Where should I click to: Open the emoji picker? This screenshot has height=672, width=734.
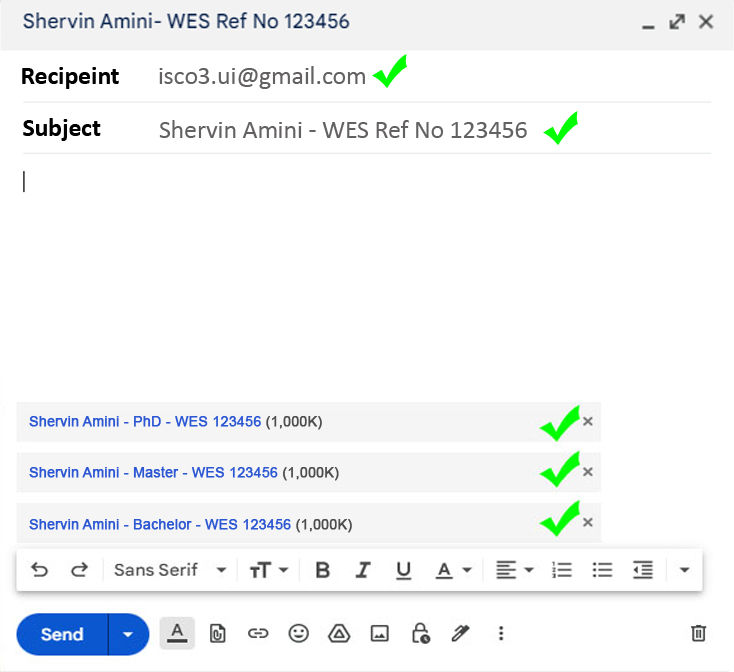[298, 634]
